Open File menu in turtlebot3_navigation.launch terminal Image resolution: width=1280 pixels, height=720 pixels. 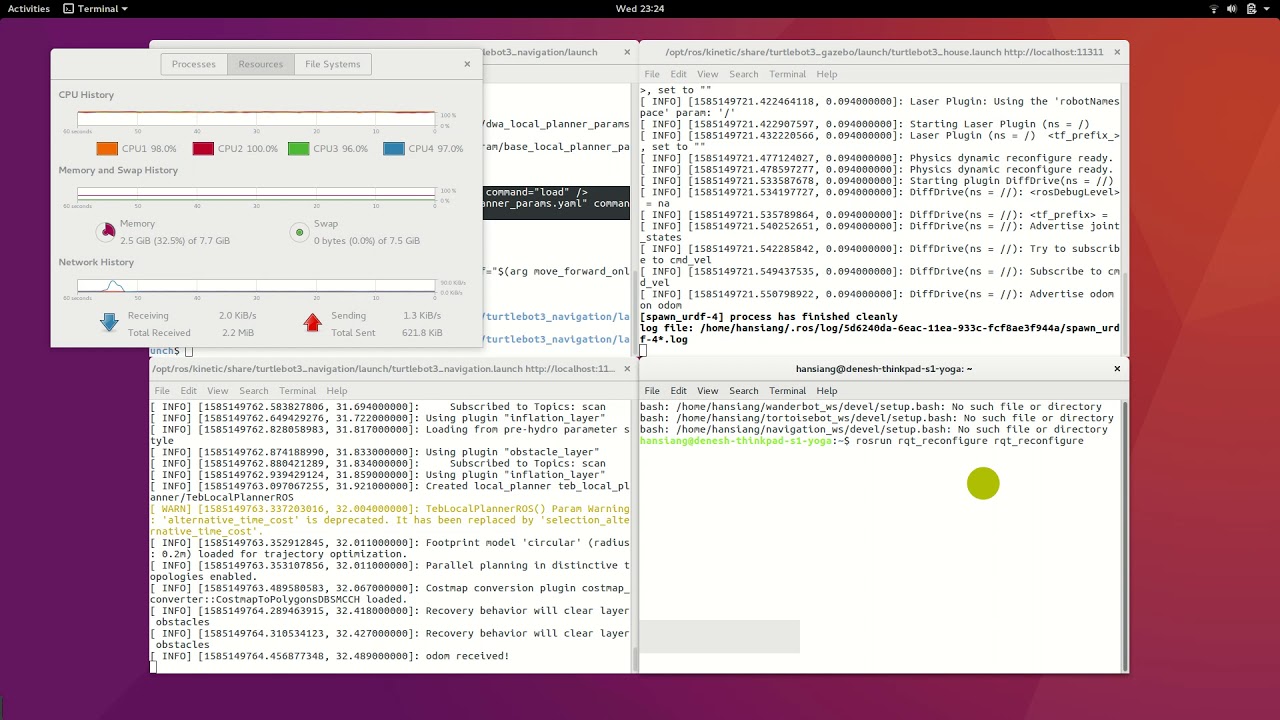coord(162,391)
